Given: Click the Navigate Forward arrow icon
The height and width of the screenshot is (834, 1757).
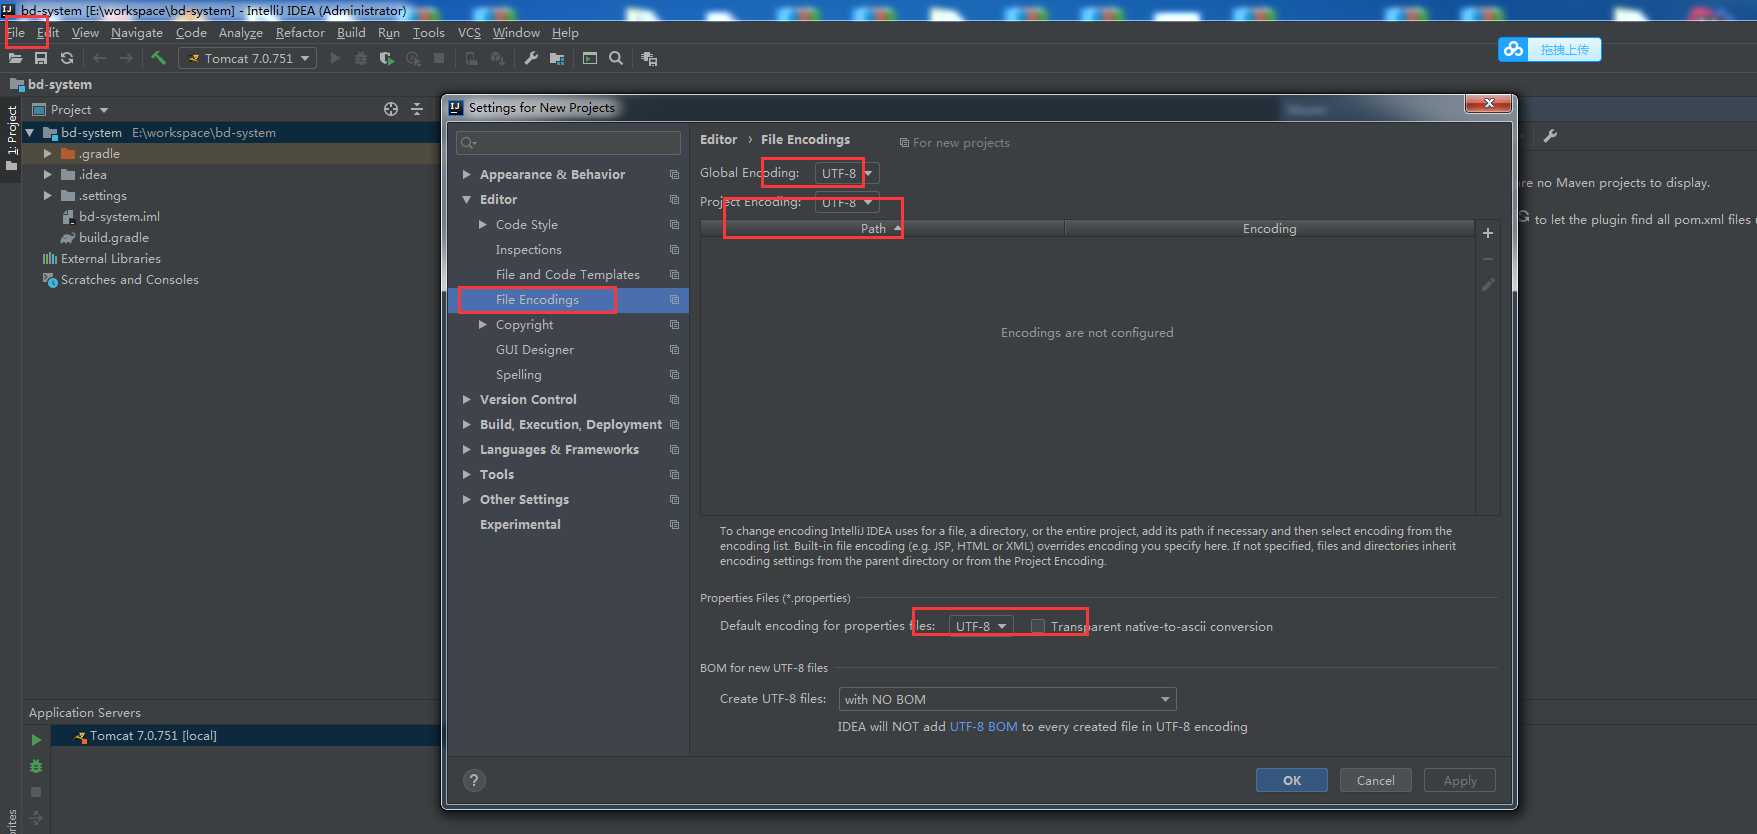Looking at the screenshot, I should click(x=126, y=59).
